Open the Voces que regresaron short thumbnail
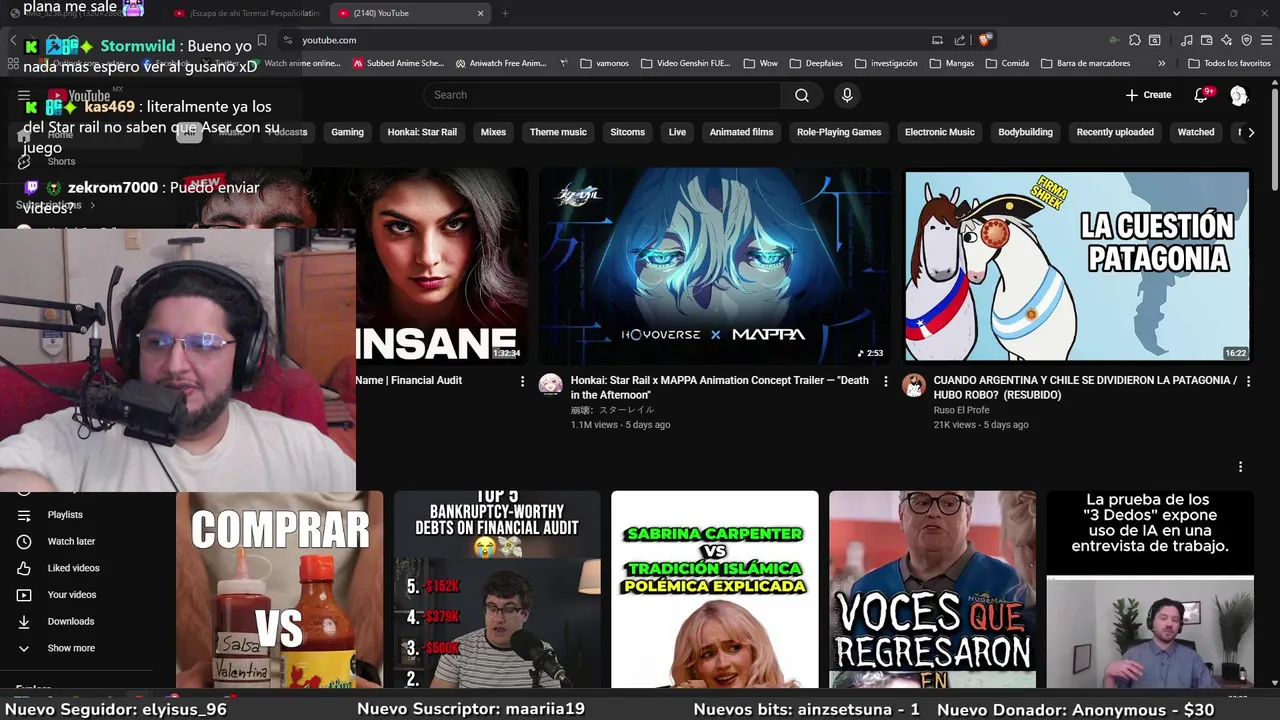 click(x=932, y=589)
